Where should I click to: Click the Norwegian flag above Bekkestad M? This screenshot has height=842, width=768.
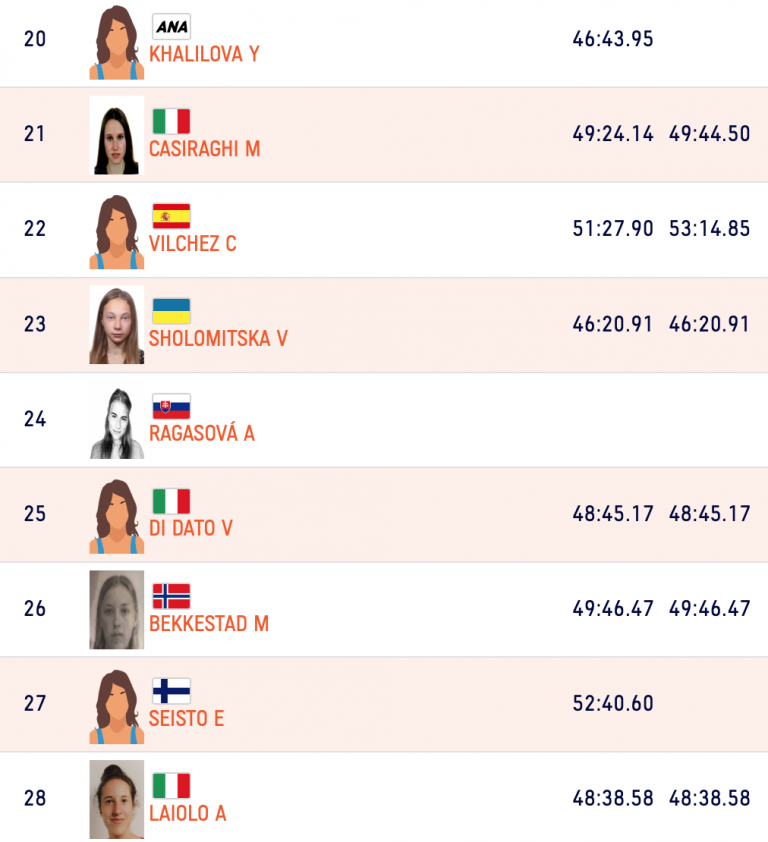pos(171,596)
